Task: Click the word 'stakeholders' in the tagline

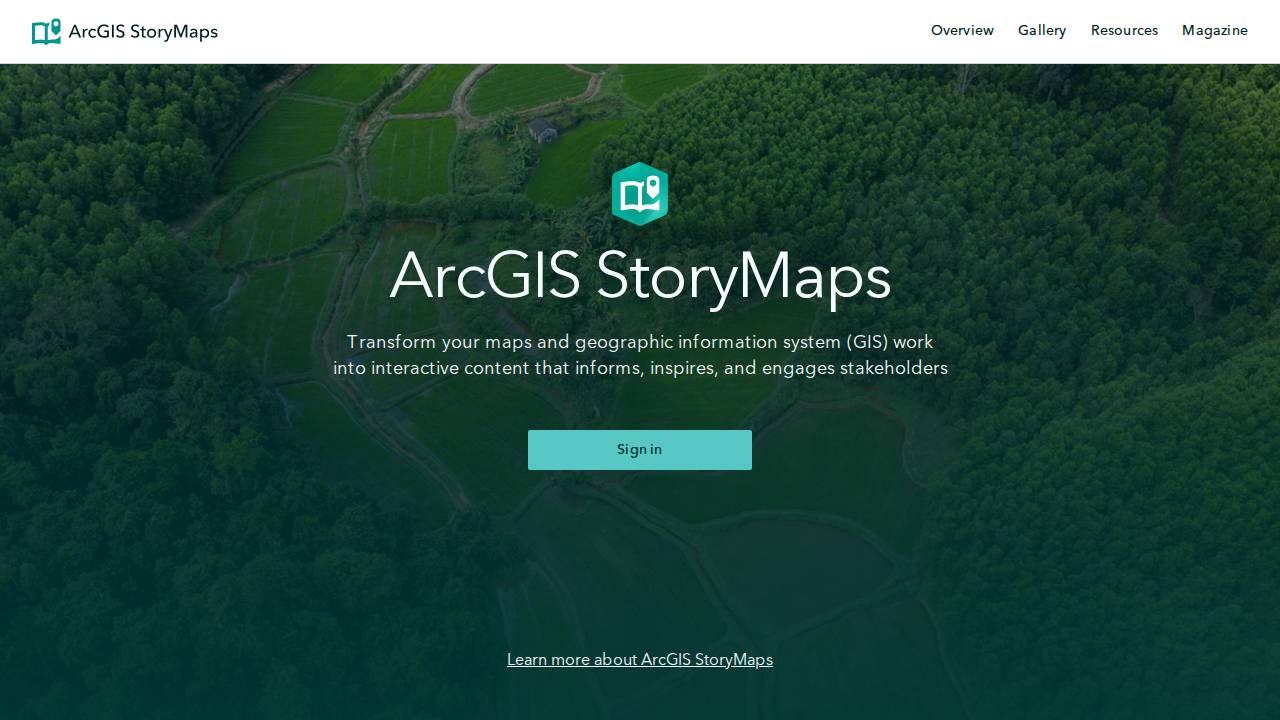Action: [x=893, y=368]
